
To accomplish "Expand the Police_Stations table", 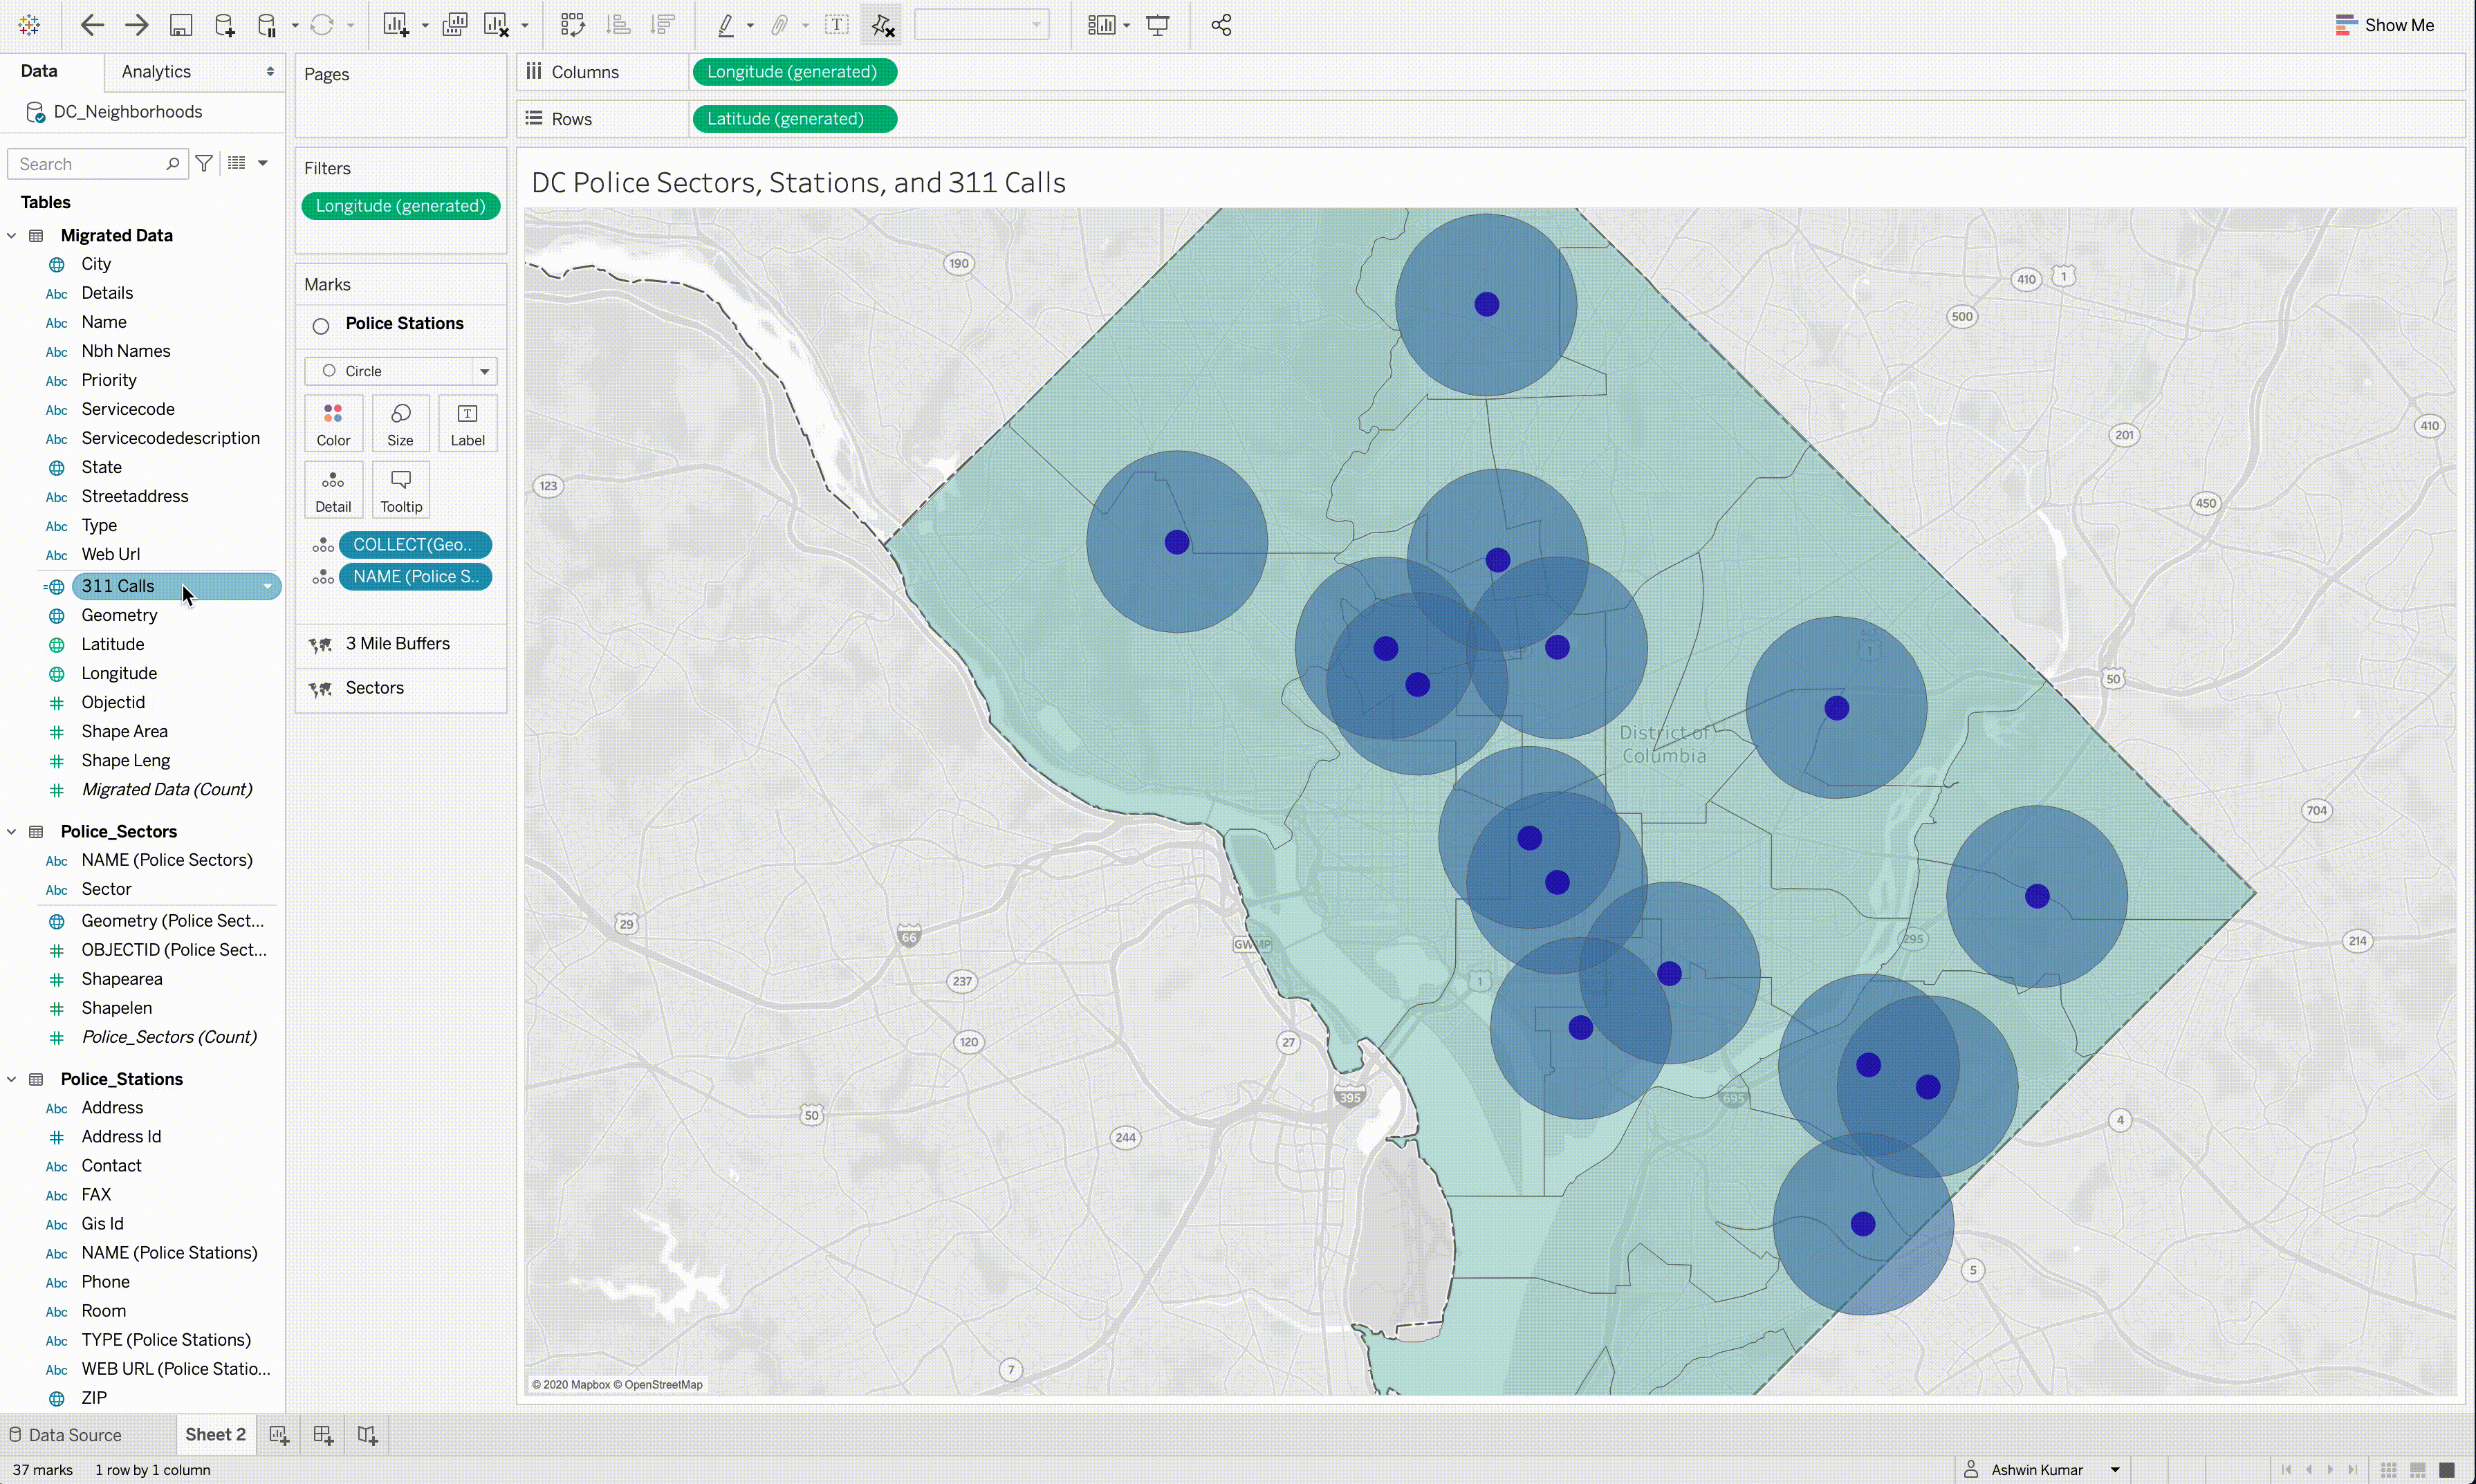I will pyautogui.click(x=12, y=1077).
